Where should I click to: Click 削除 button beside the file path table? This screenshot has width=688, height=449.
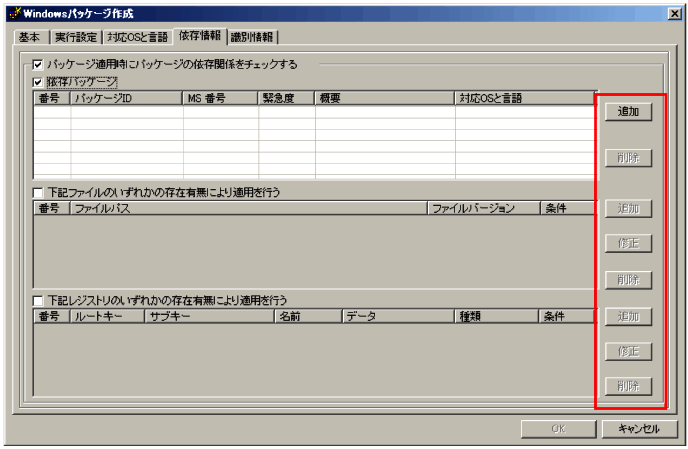(x=628, y=280)
